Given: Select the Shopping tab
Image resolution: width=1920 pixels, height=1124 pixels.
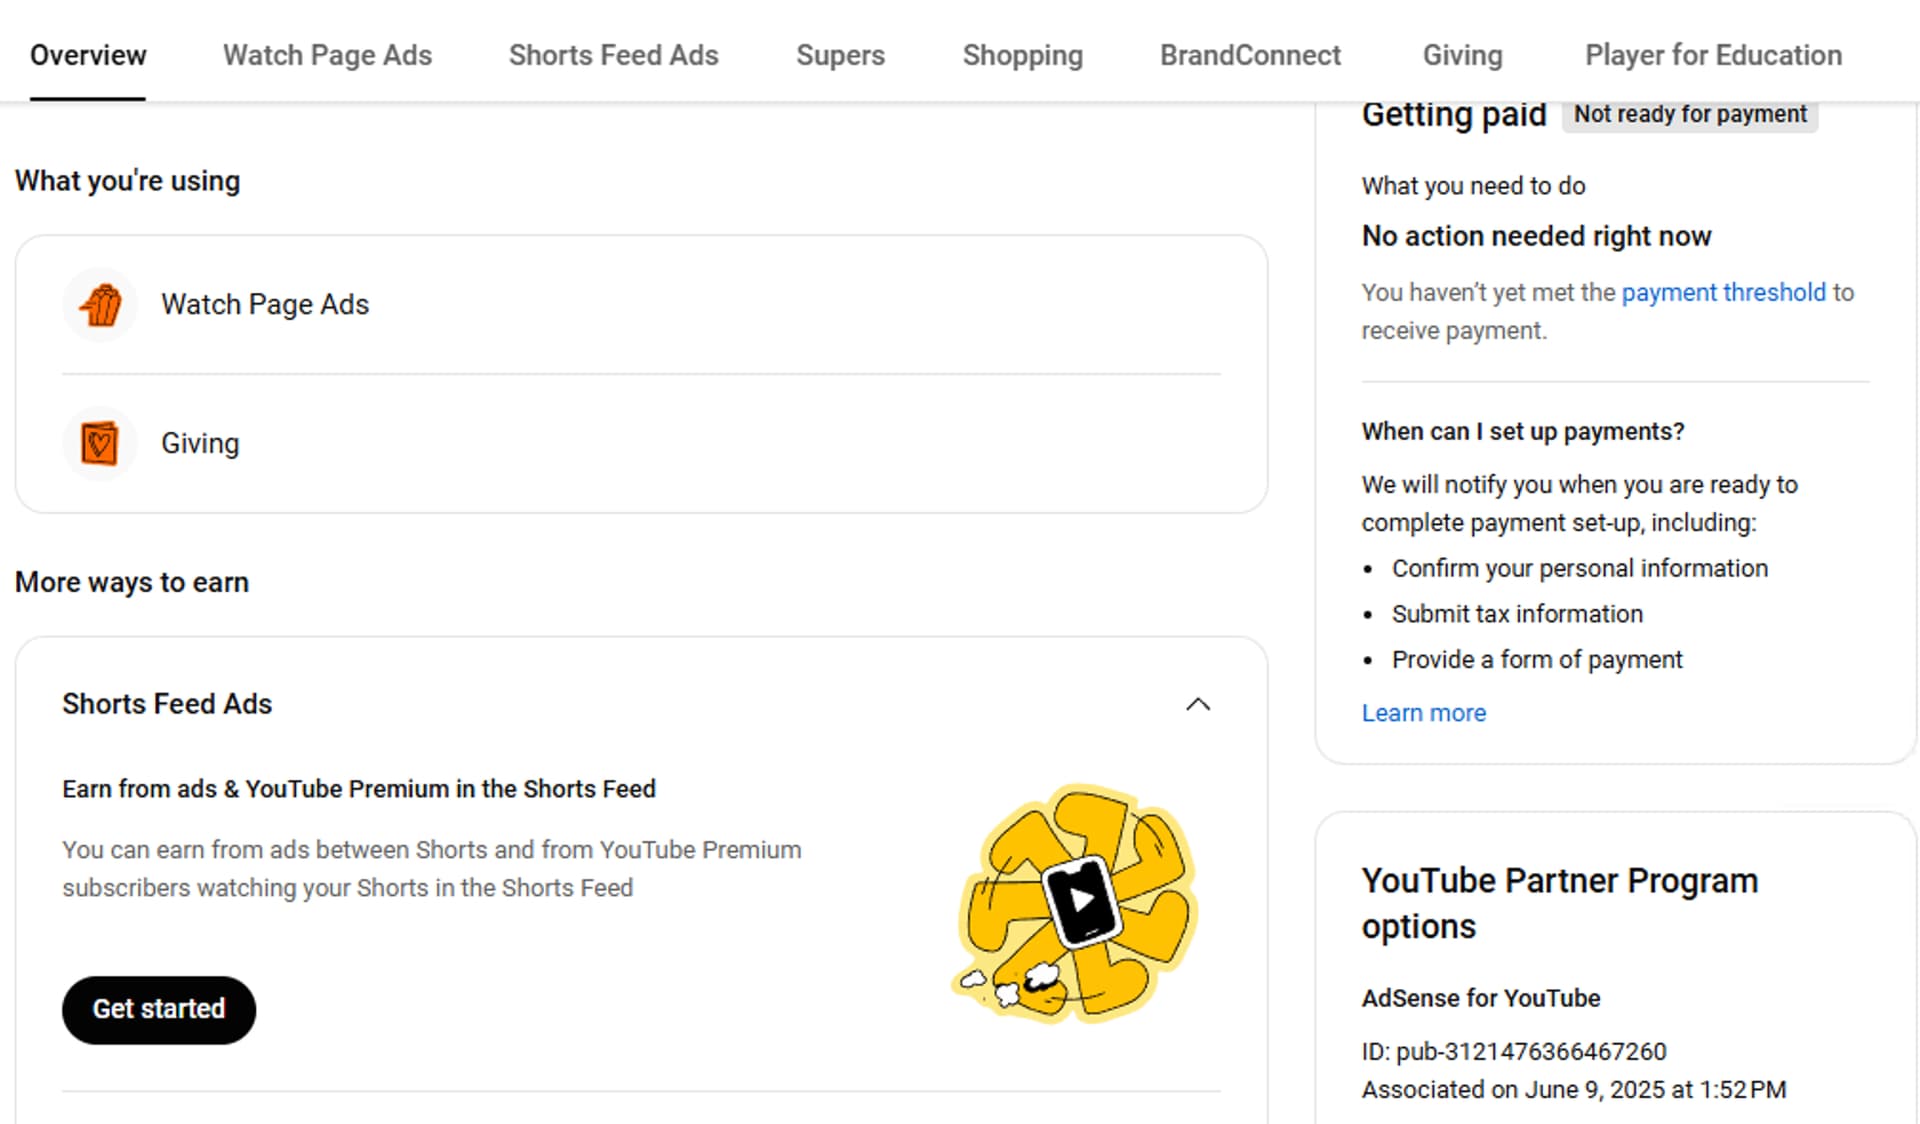Looking at the screenshot, I should click(x=1022, y=55).
